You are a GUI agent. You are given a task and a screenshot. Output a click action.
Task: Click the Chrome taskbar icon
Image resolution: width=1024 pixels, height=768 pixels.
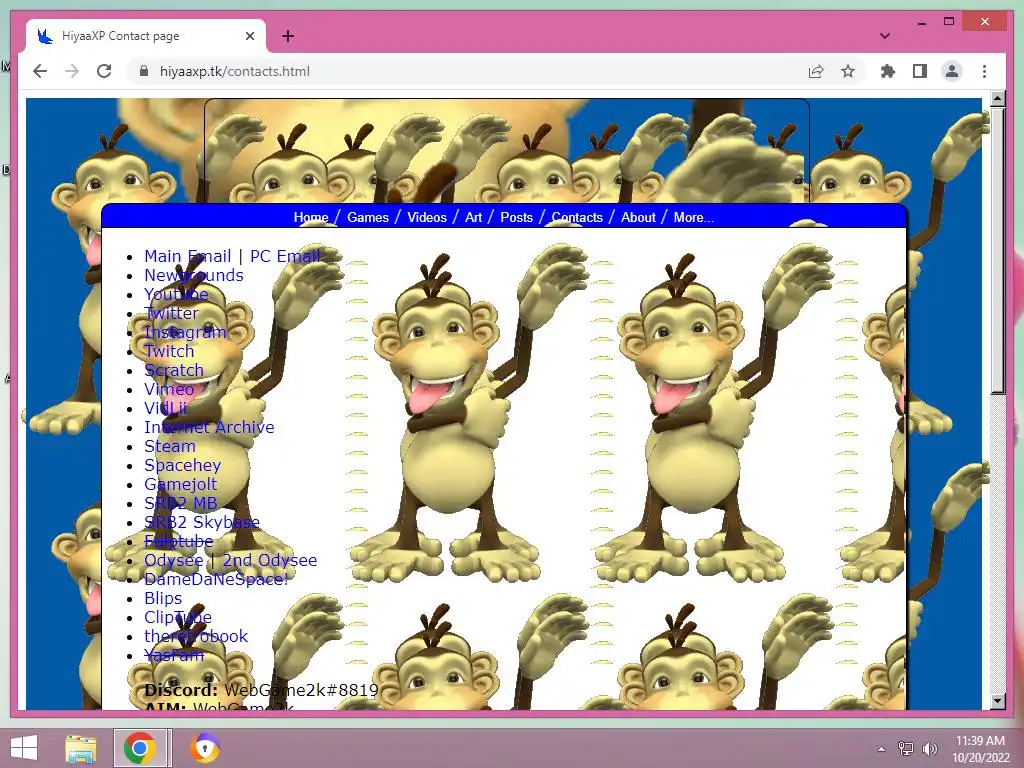coord(139,748)
